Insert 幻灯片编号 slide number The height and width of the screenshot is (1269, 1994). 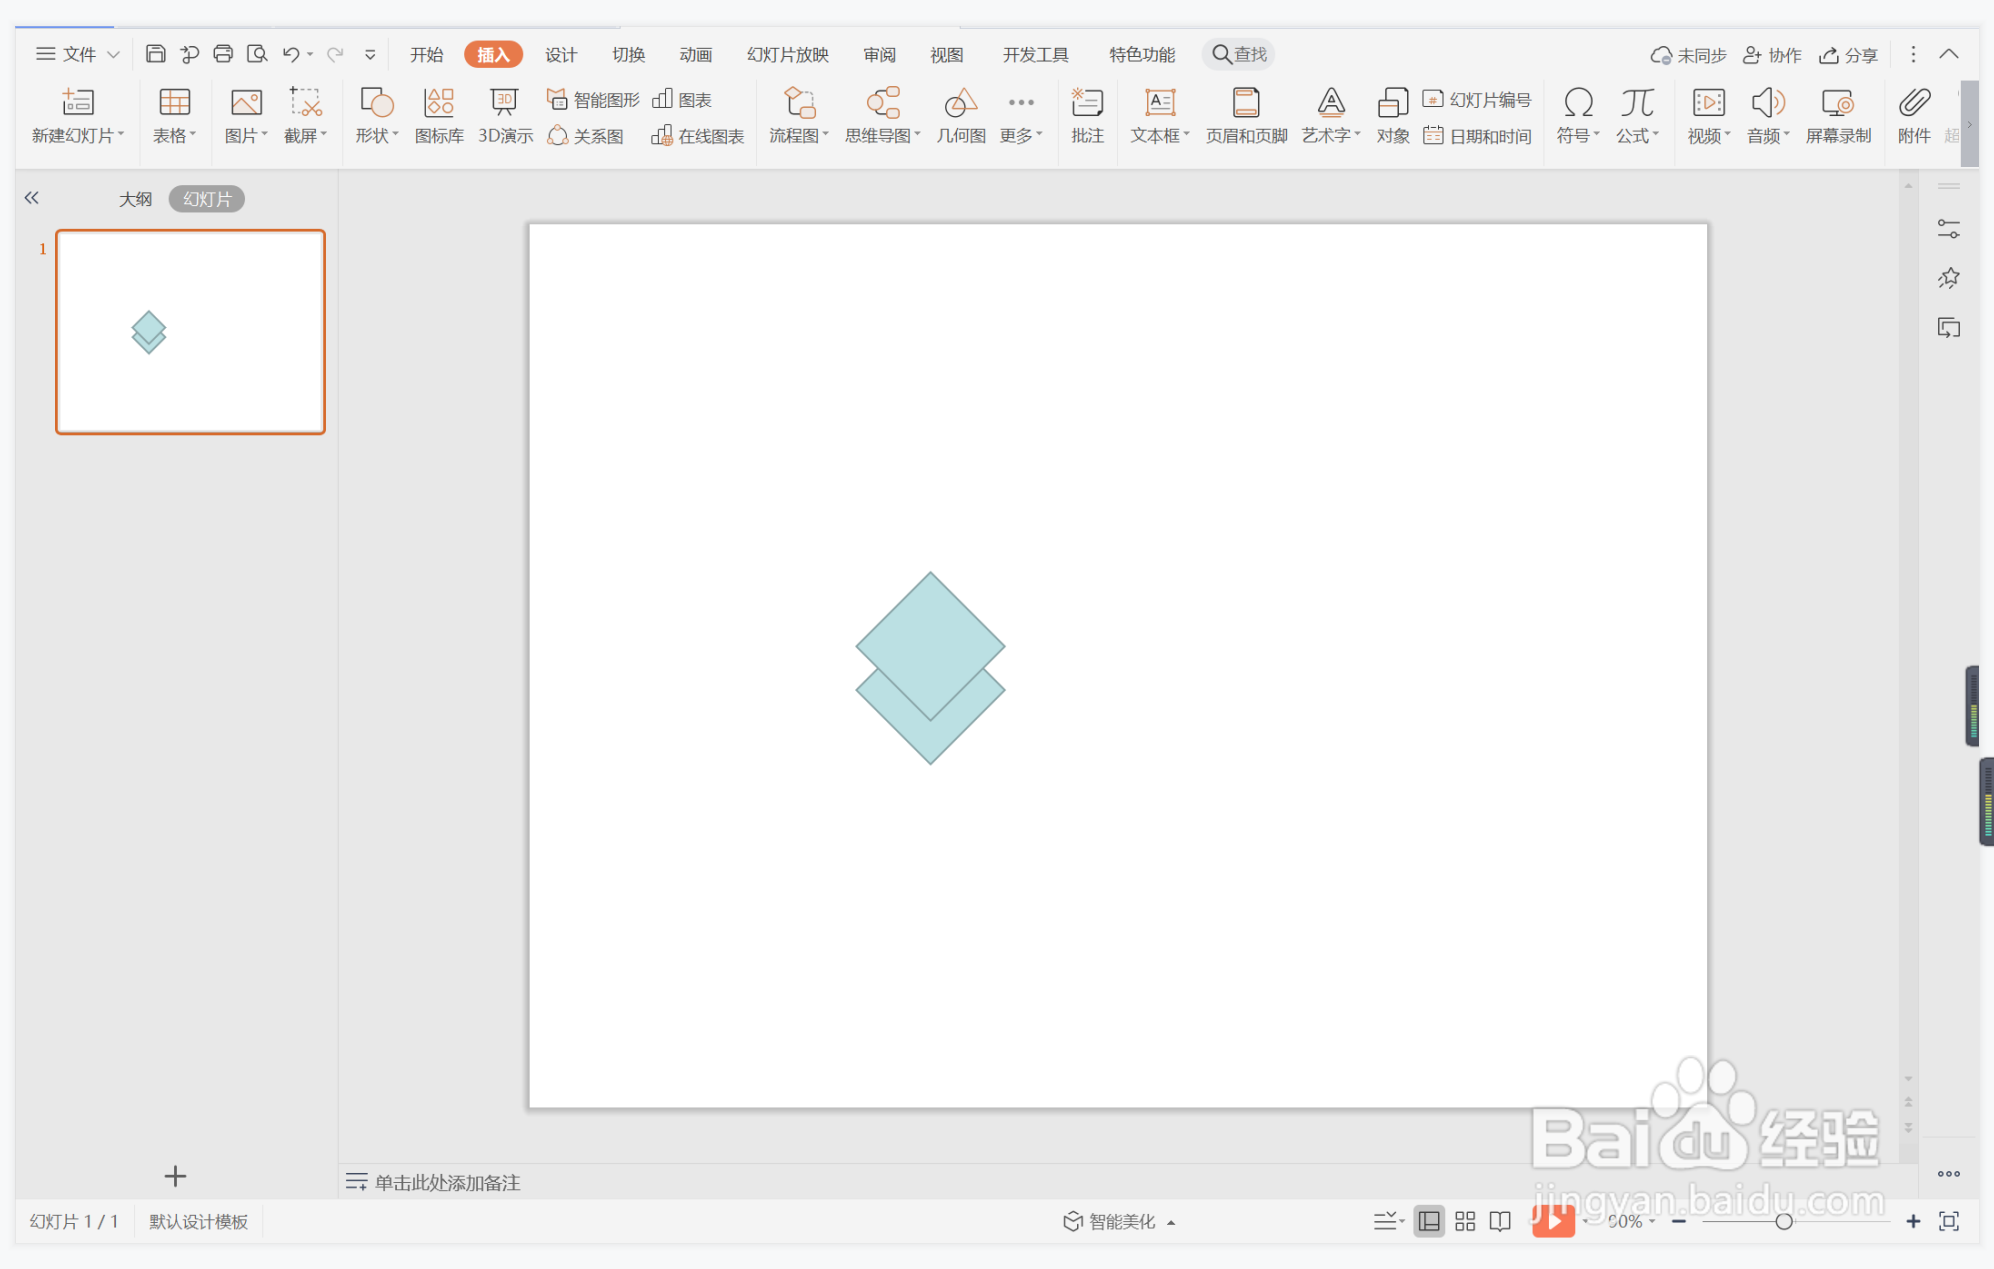click(x=1477, y=100)
